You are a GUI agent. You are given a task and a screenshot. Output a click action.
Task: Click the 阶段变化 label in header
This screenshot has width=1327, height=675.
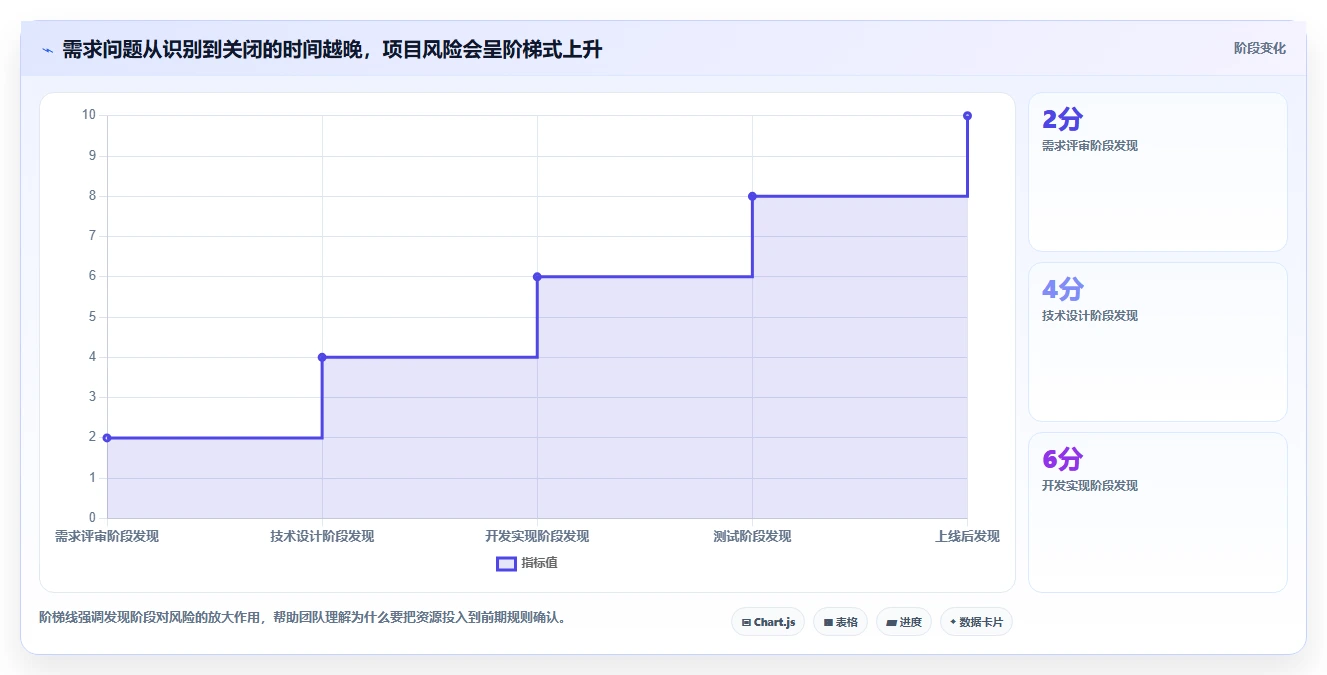(x=1260, y=48)
